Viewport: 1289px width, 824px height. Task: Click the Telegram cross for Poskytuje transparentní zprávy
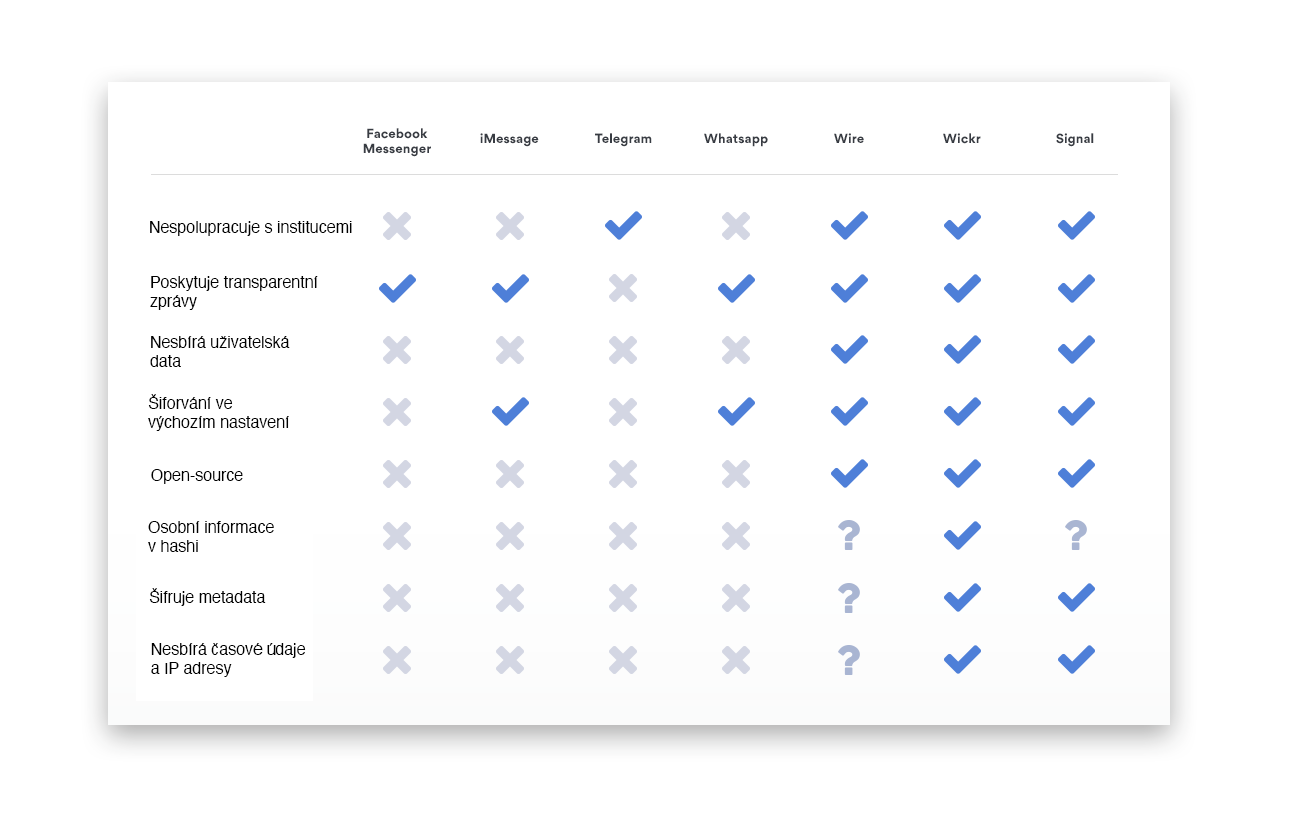click(623, 289)
